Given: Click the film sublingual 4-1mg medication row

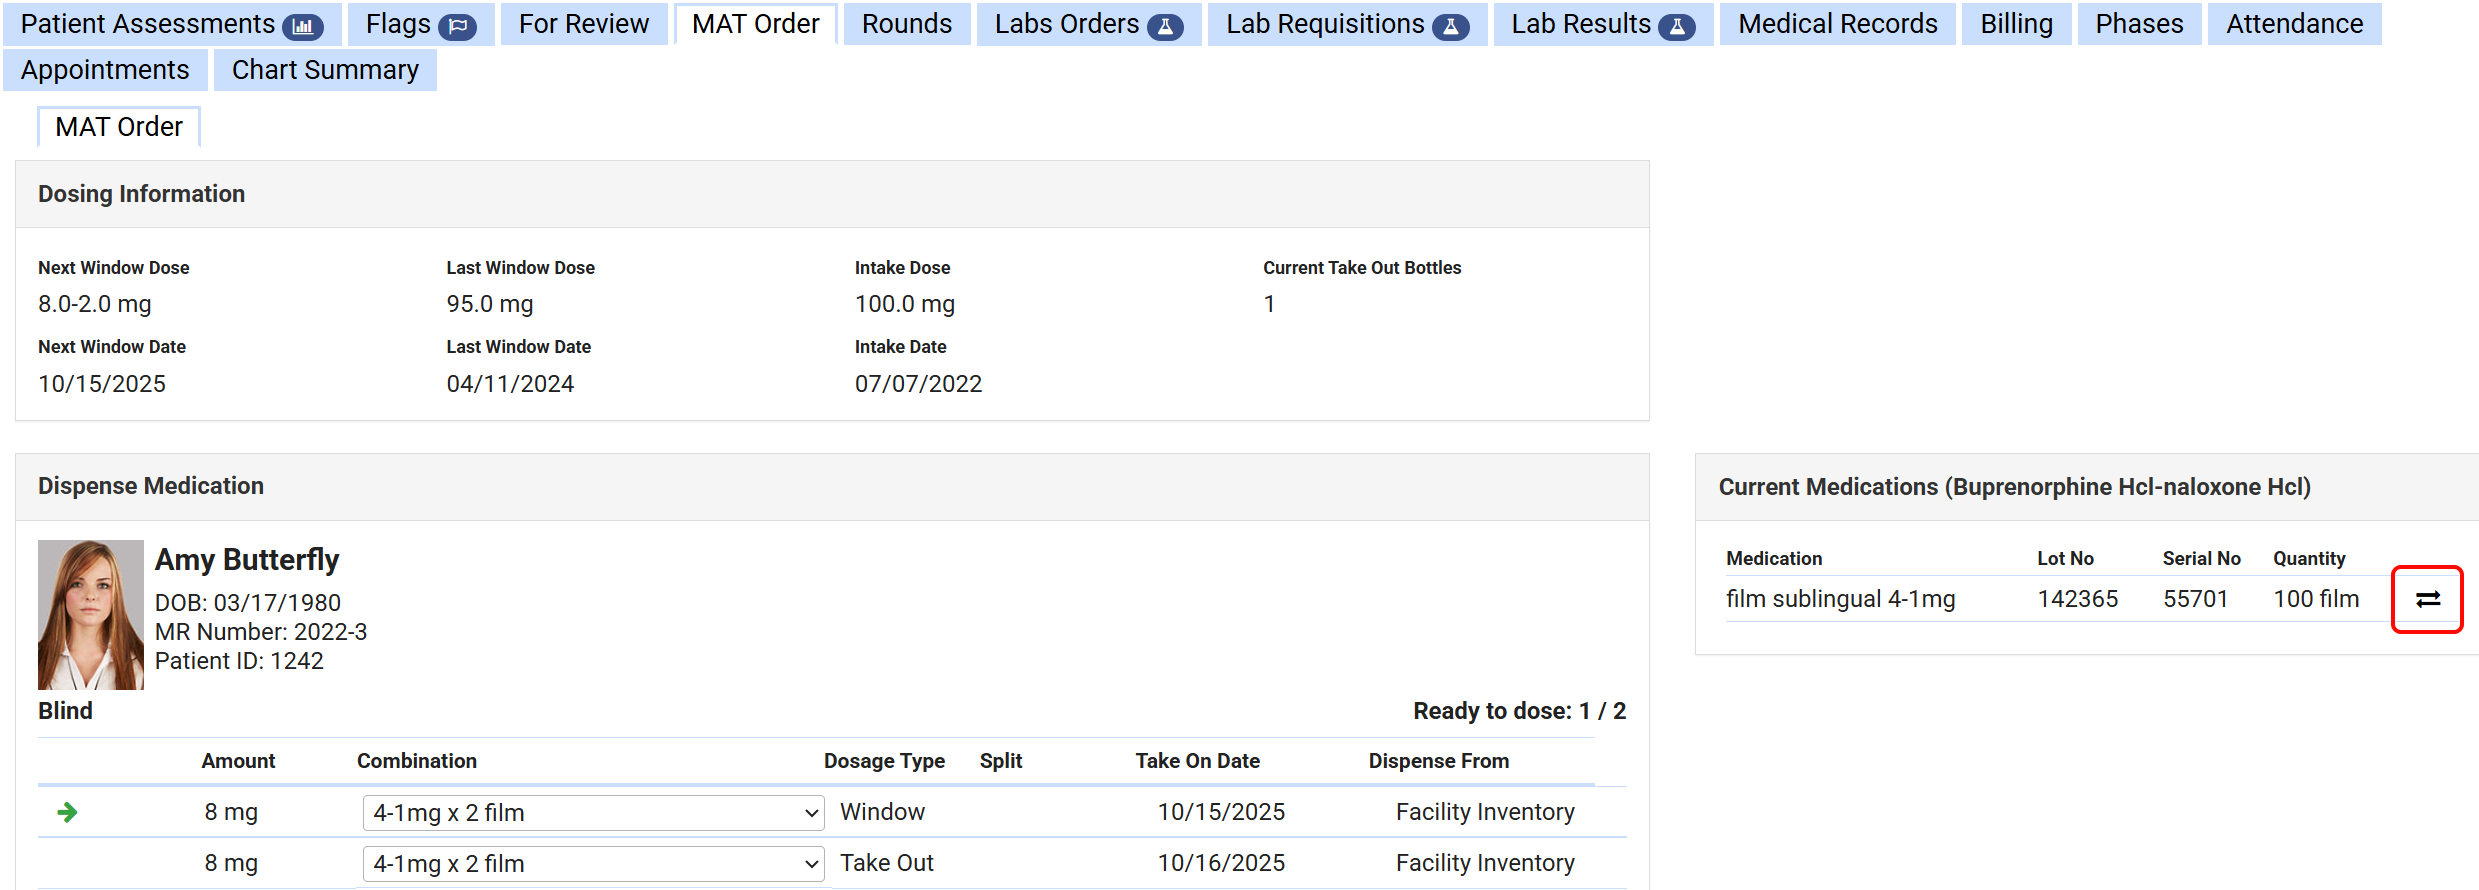Looking at the screenshot, I should click(1840, 599).
